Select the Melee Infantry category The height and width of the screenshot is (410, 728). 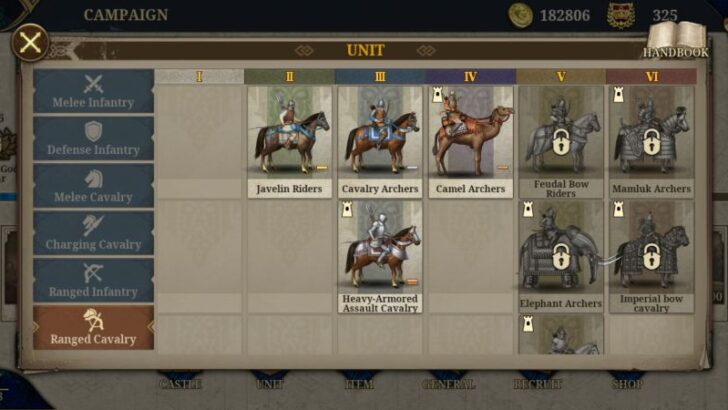pyautogui.click(x=93, y=91)
